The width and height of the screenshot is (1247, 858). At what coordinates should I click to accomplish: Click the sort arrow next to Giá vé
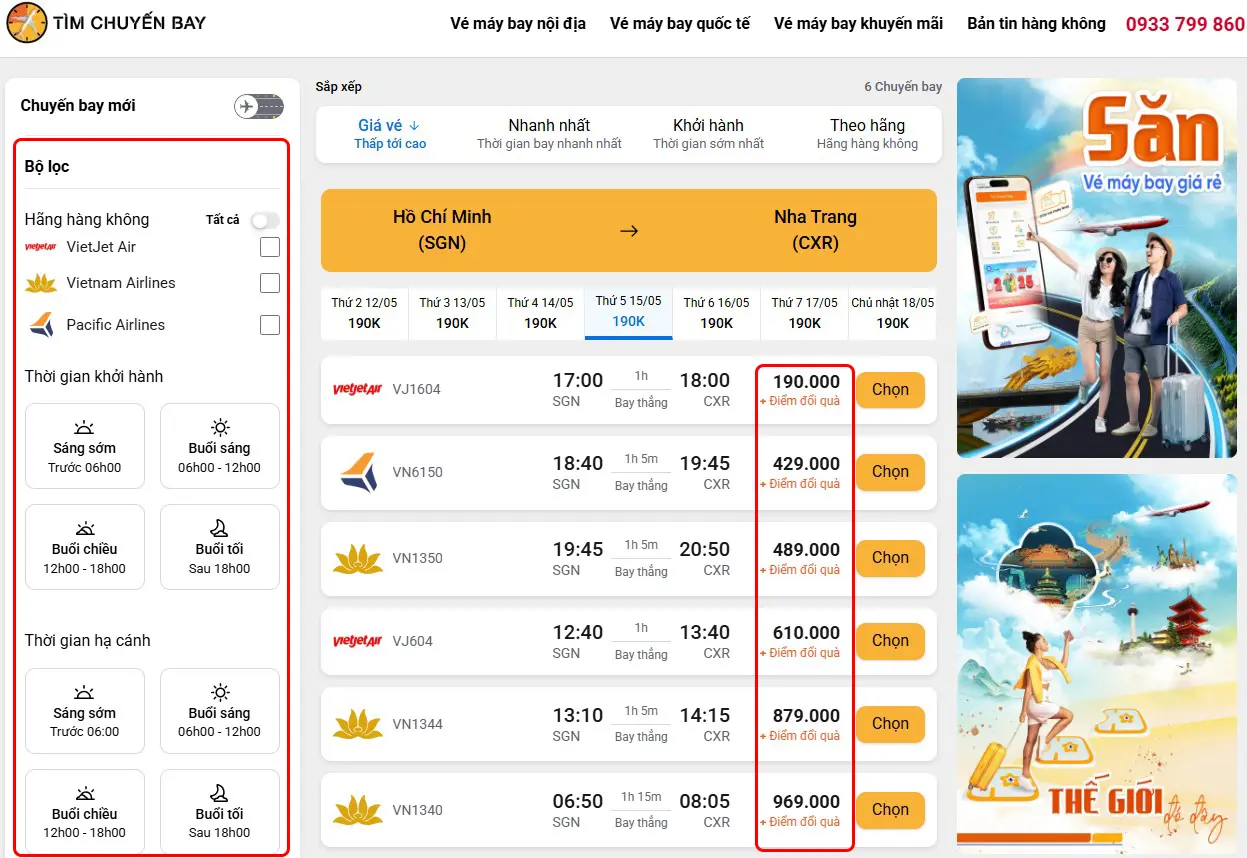(414, 126)
